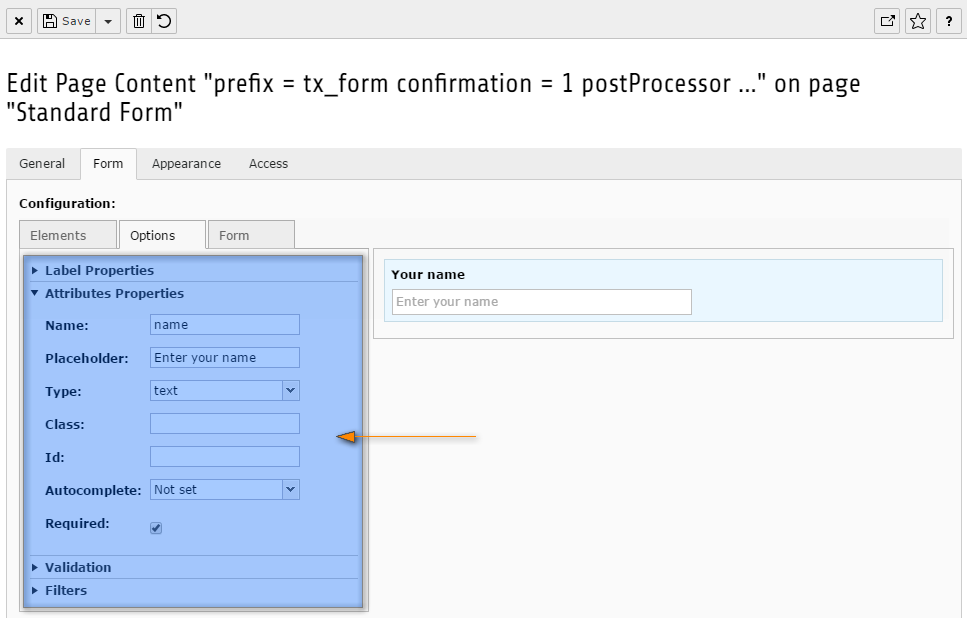The height and width of the screenshot is (618, 967).
Task: Open the Save options dropdown arrow
Action: pyautogui.click(x=108, y=22)
